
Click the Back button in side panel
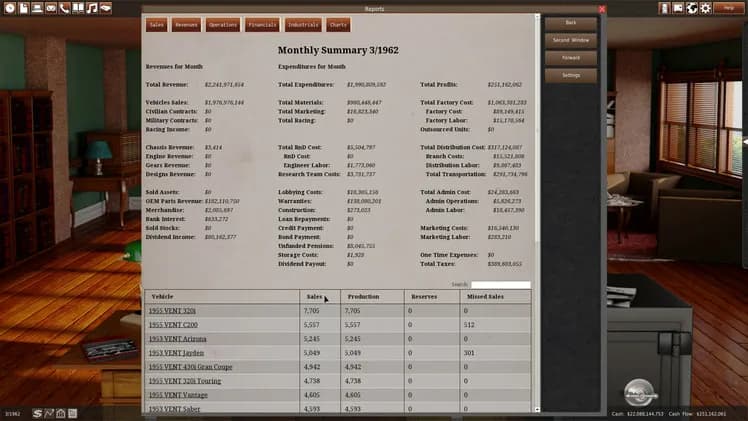coord(571,23)
